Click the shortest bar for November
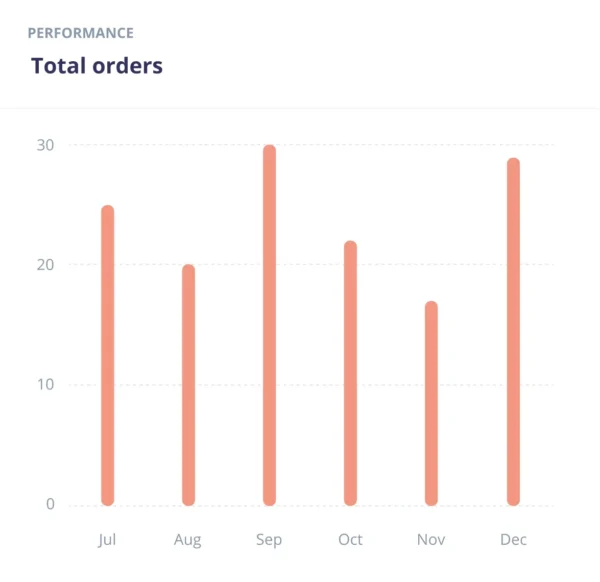600x582 pixels. click(x=431, y=403)
